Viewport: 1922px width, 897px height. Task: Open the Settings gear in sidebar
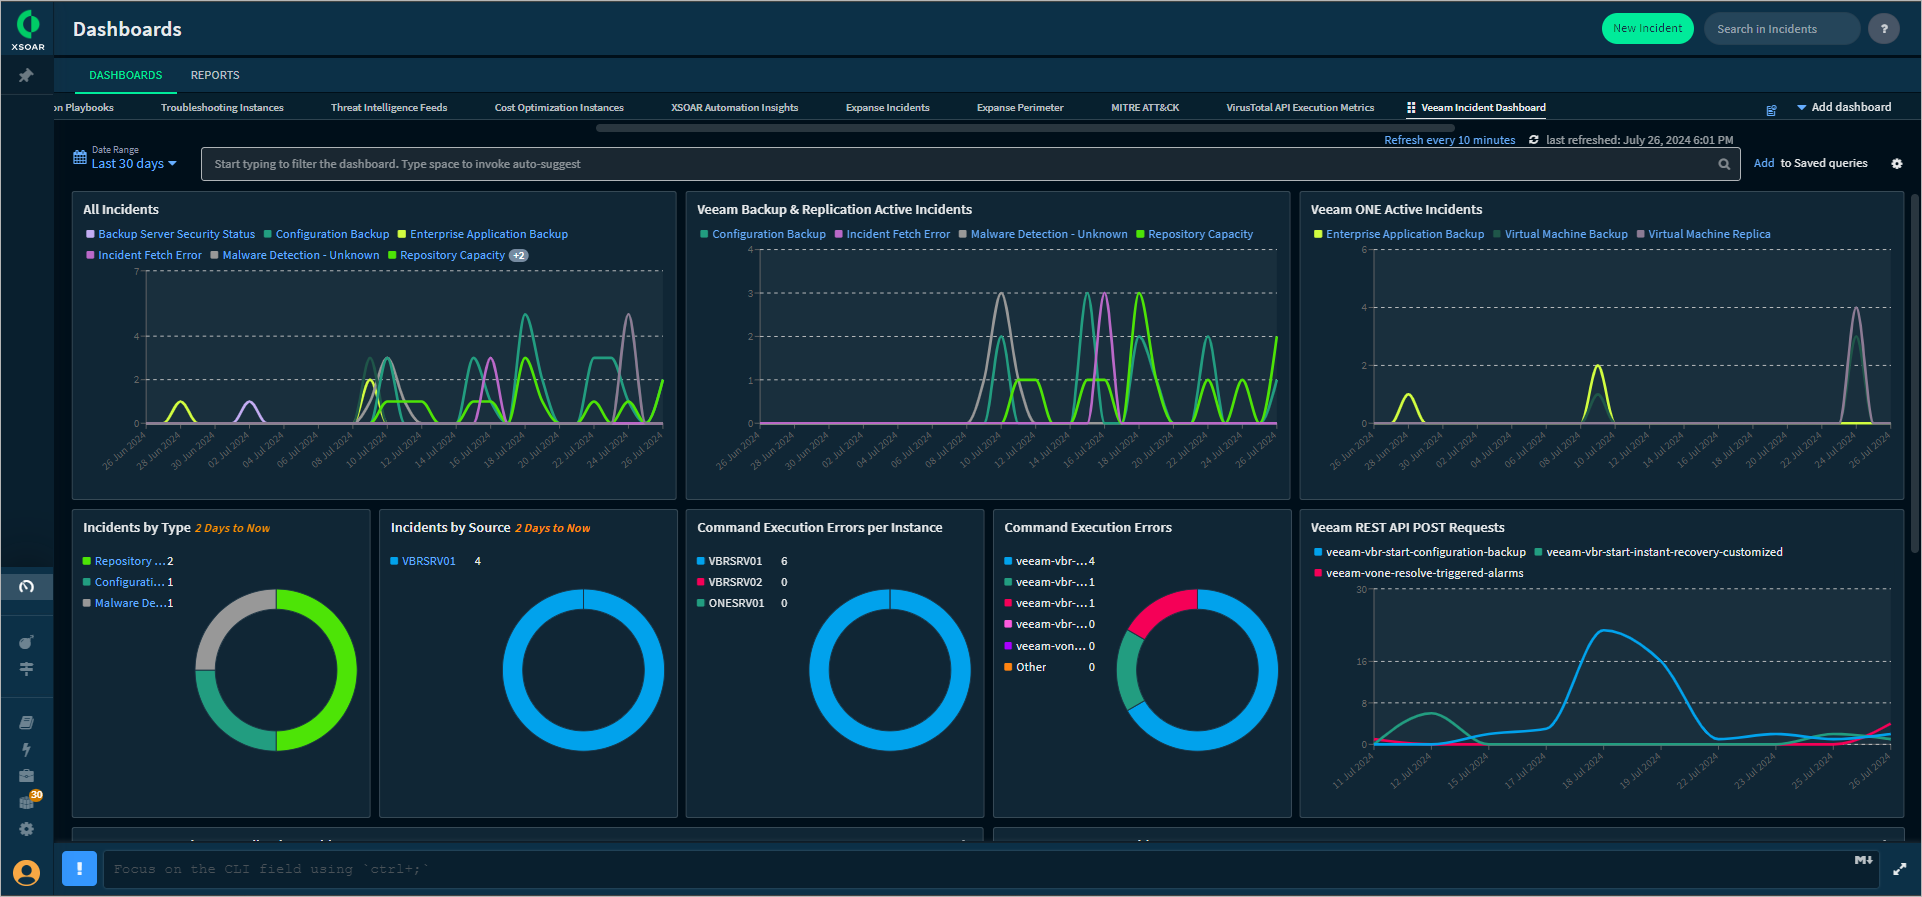click(27, 829)
